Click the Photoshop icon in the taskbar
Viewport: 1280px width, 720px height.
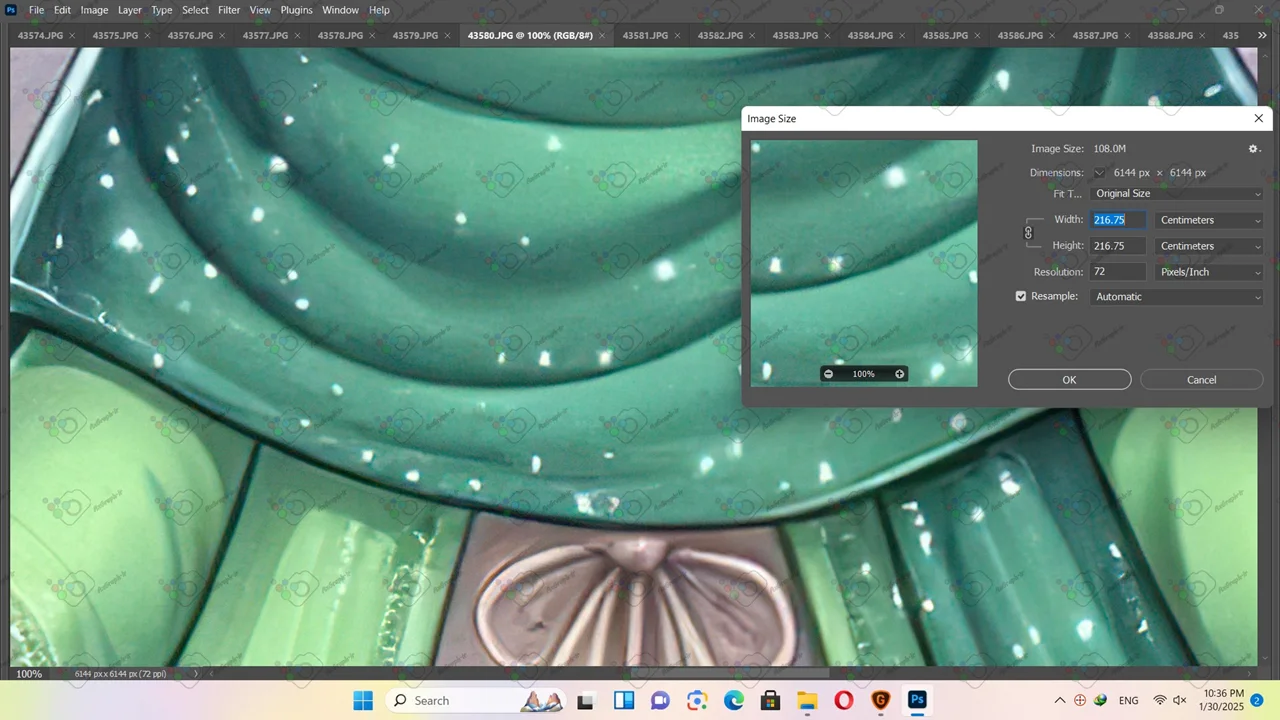[x=917, y=700]
